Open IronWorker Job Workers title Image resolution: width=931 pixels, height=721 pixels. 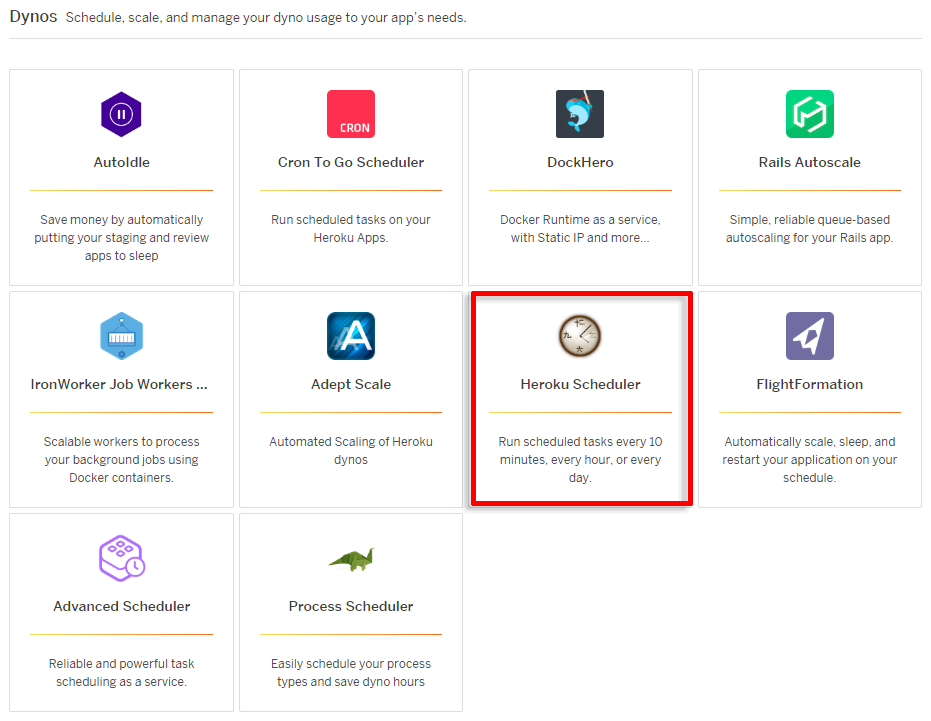(119, 384)
